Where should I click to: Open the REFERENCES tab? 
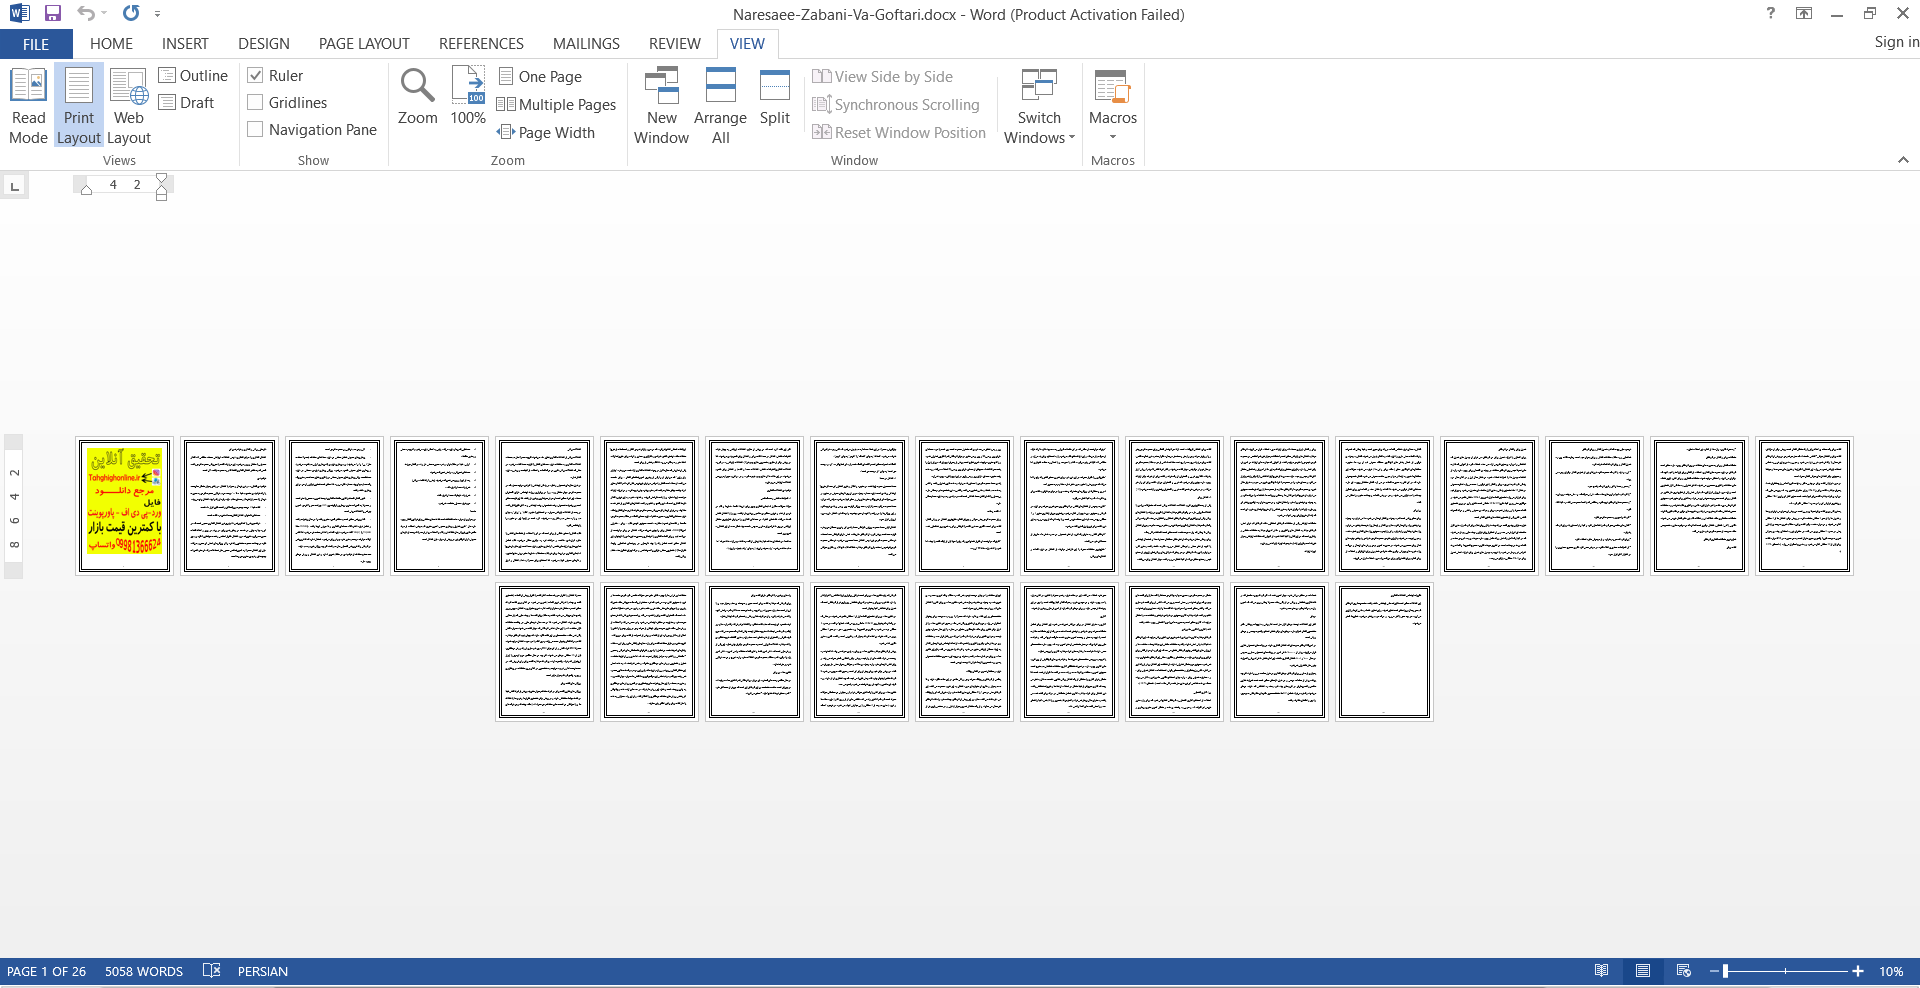(x=481, y=44)
